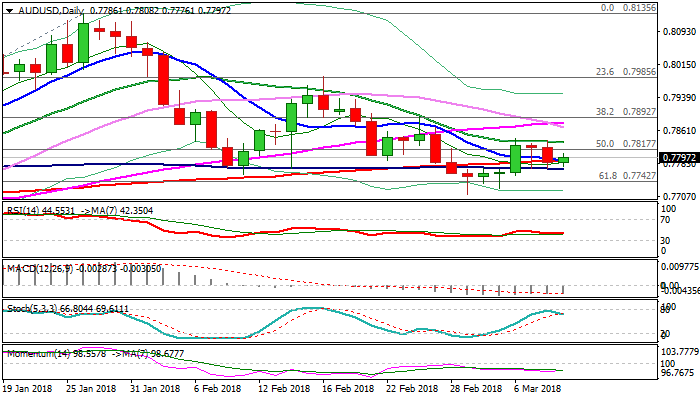Click the 0.80150 price axis label
The height and width of the screenshot is (400, 700).
pyautogui.click(x=679, y=64)
